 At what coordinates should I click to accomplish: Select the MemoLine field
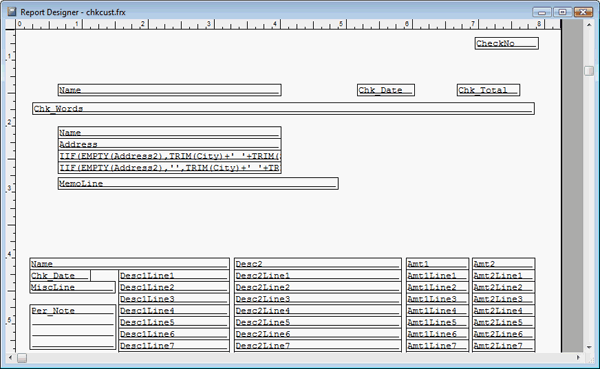click(x=198, y=183)
